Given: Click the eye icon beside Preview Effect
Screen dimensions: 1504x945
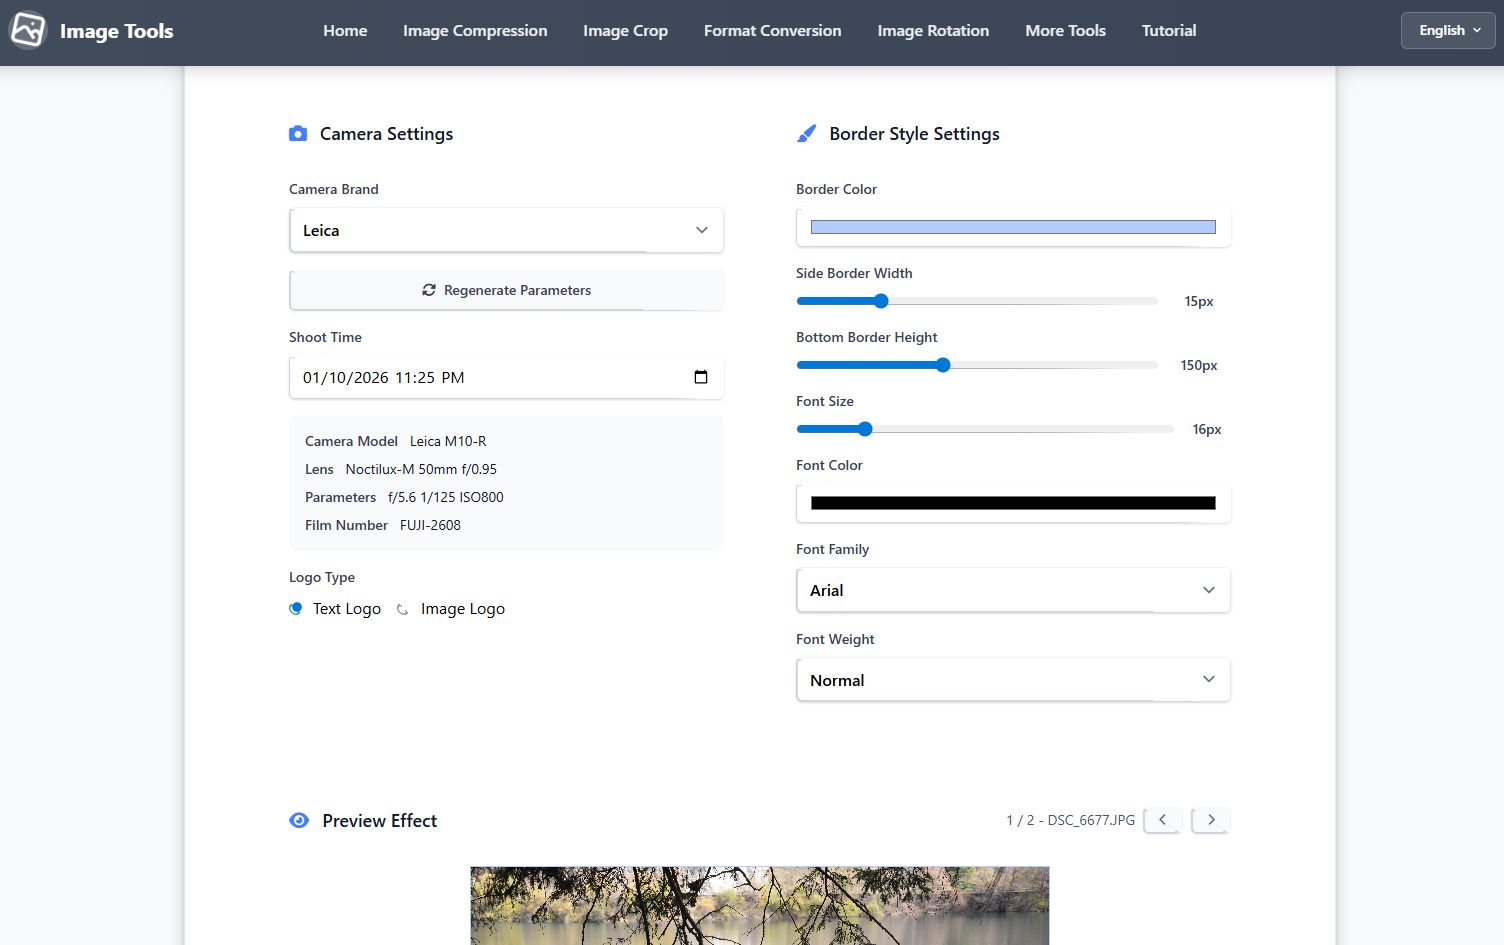Looking at the screenshot, I should point(299,821).
